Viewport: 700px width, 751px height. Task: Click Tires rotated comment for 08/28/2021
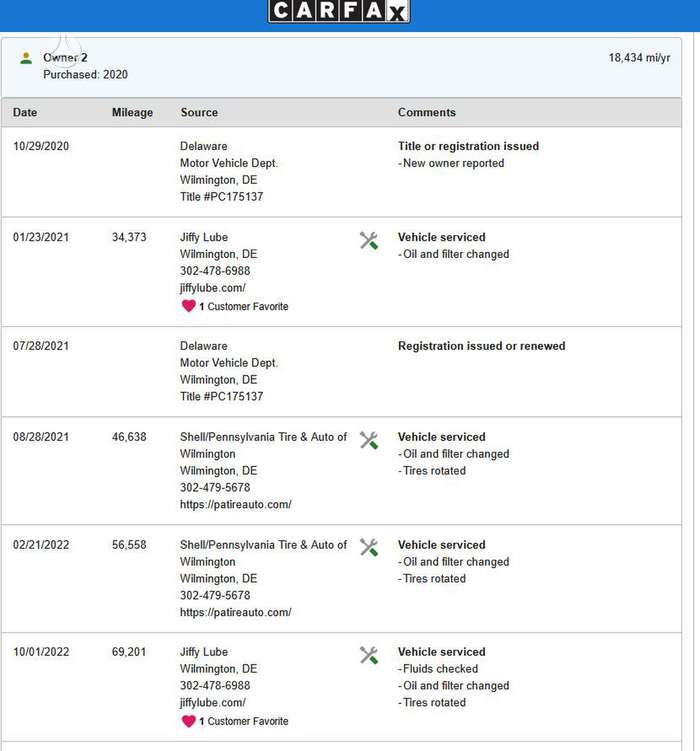(x=432, y=471)
